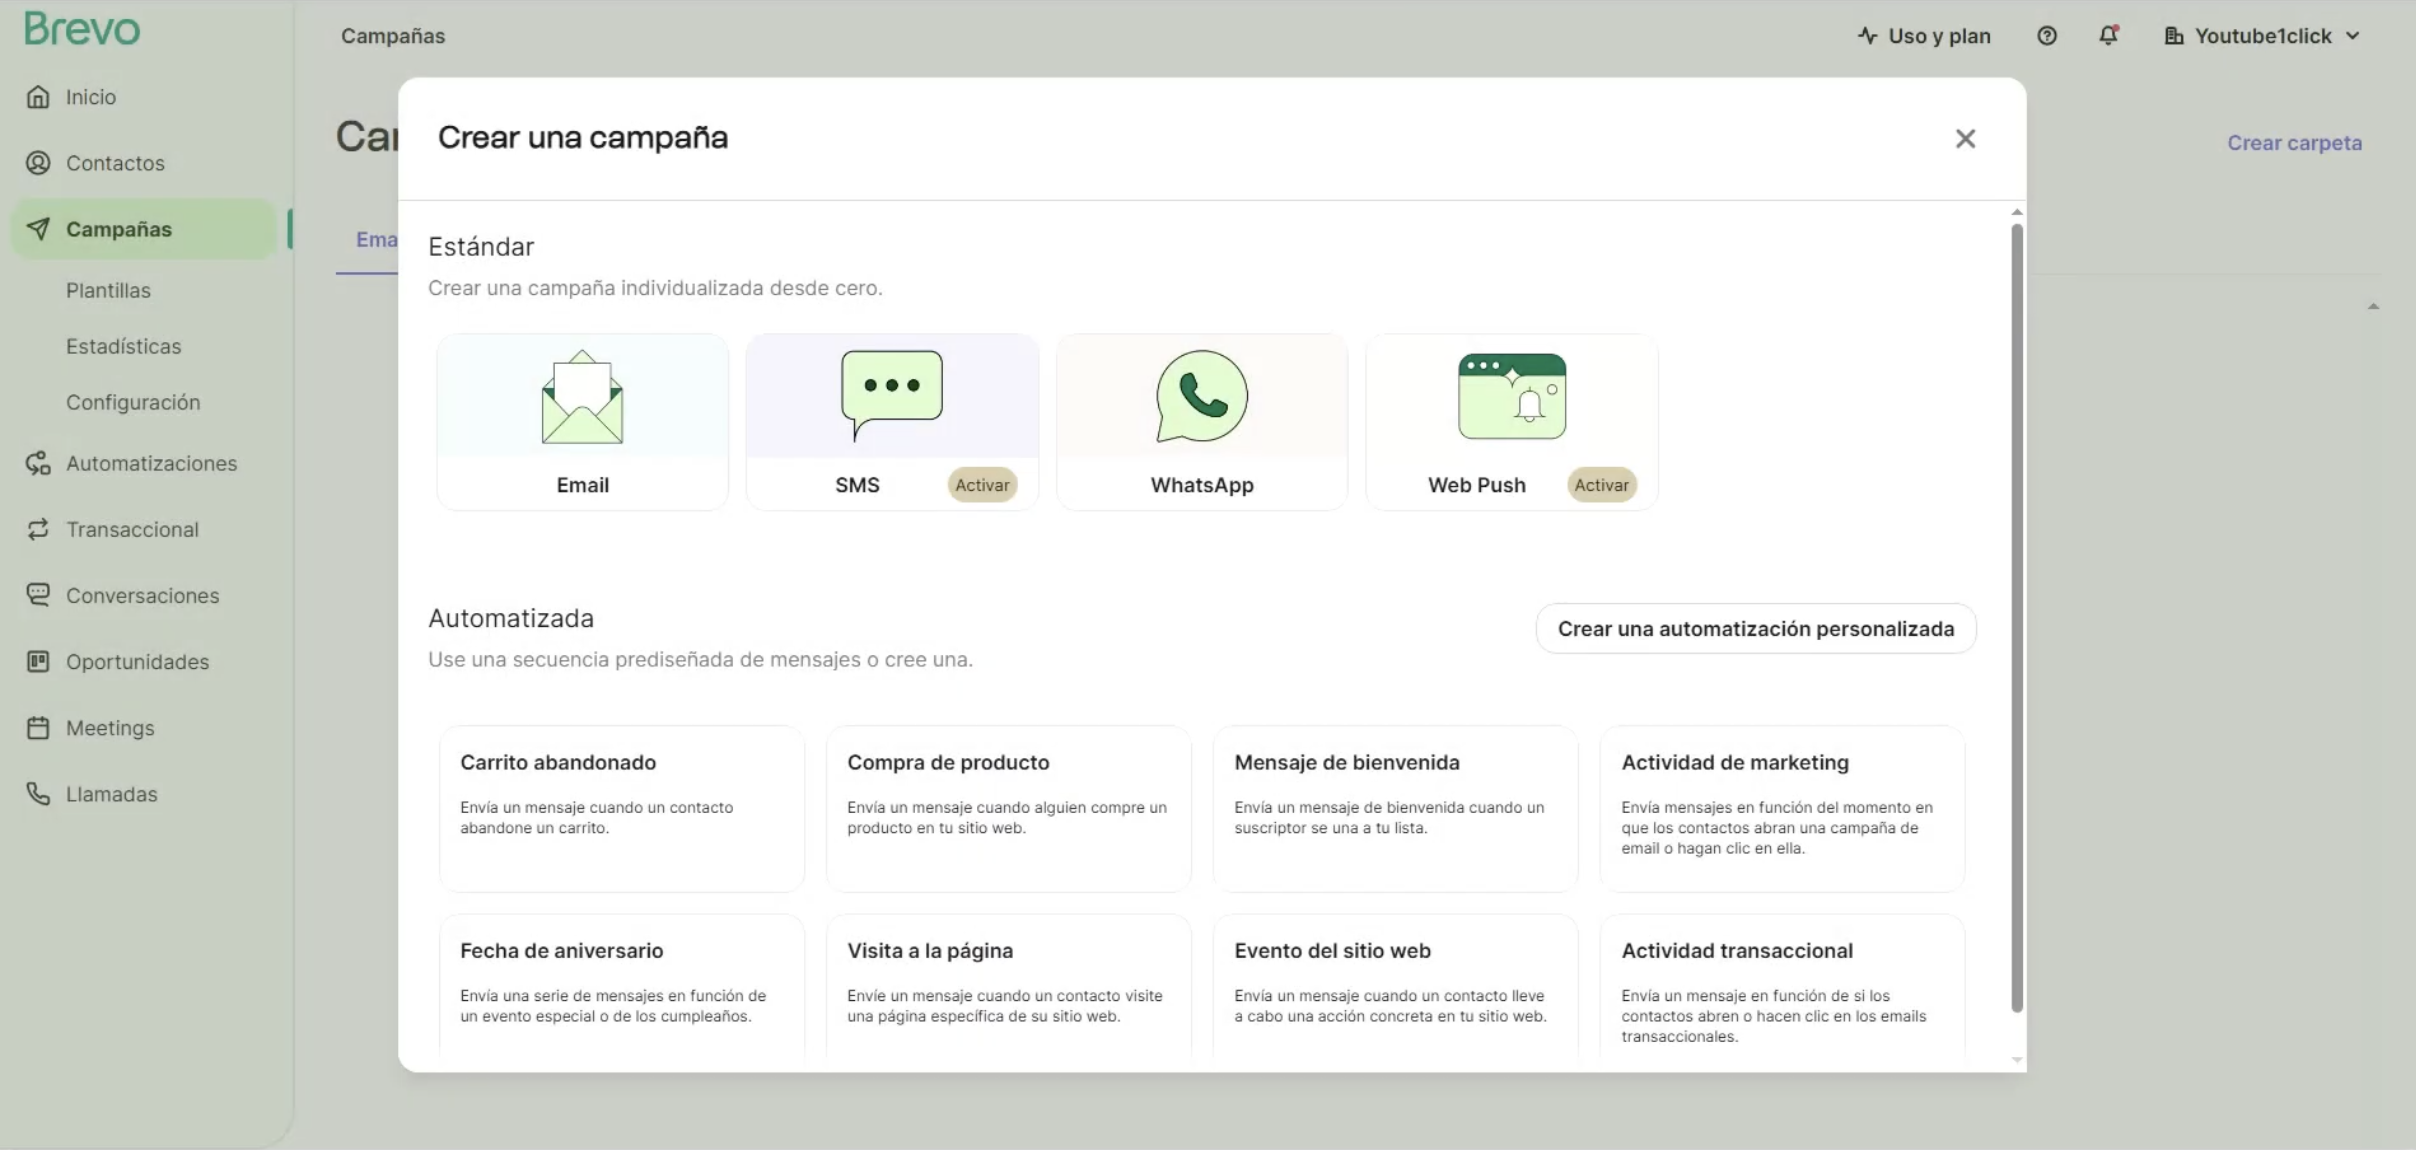This screenshot has height=1150, width=2416.
Task: Select the Oportunidades icon
Action: (38, 661)
